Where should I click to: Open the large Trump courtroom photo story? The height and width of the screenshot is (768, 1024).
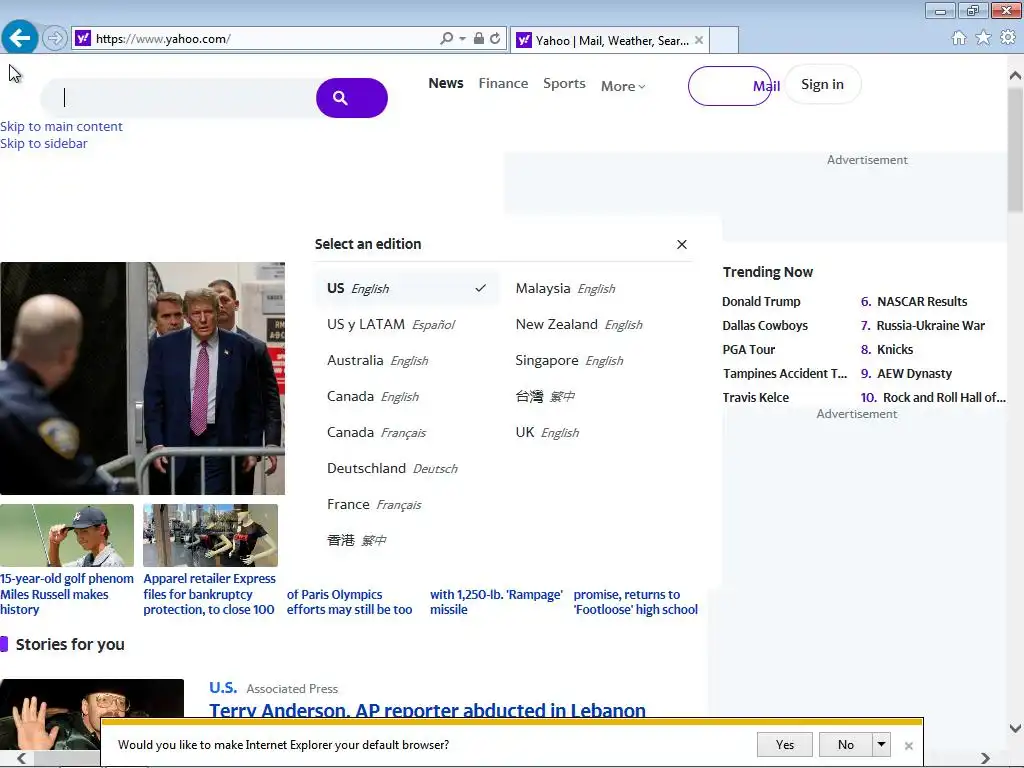click(142, 379)
